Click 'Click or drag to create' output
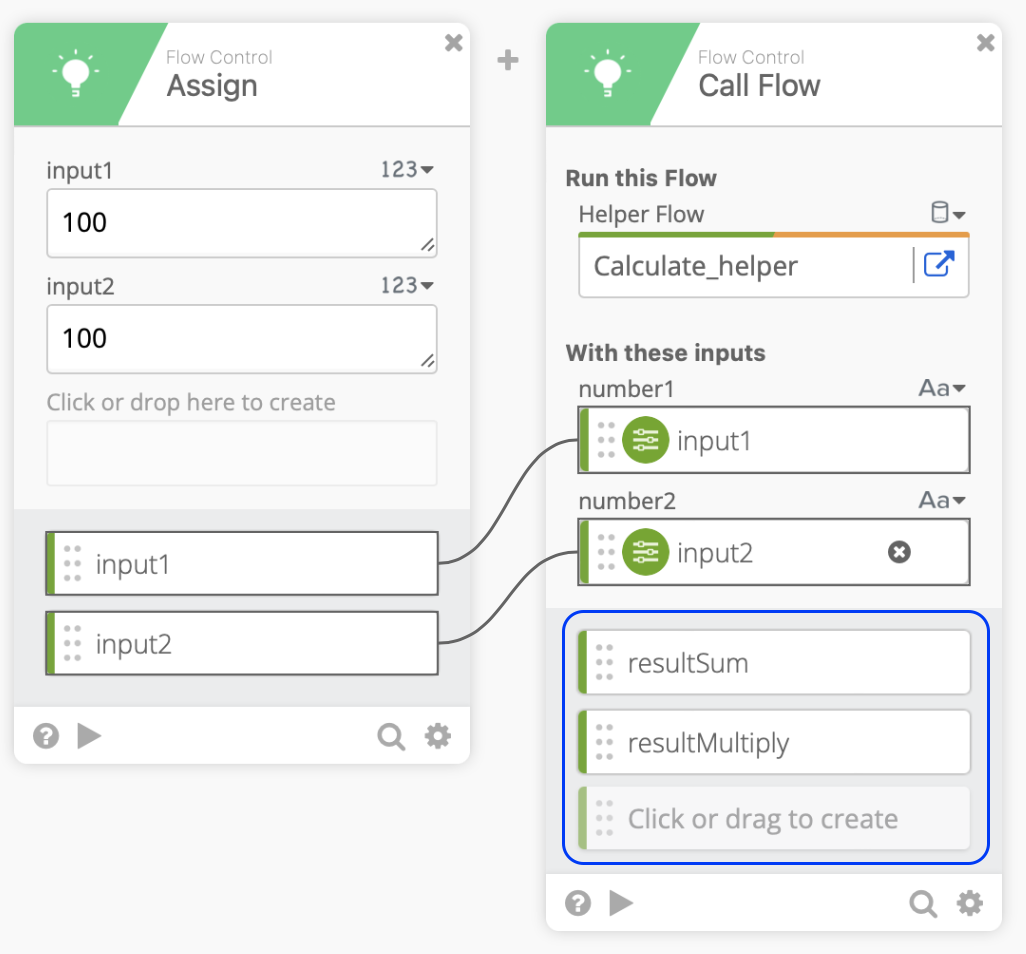Screen dimensions: 1026x954 pos(775,819)
